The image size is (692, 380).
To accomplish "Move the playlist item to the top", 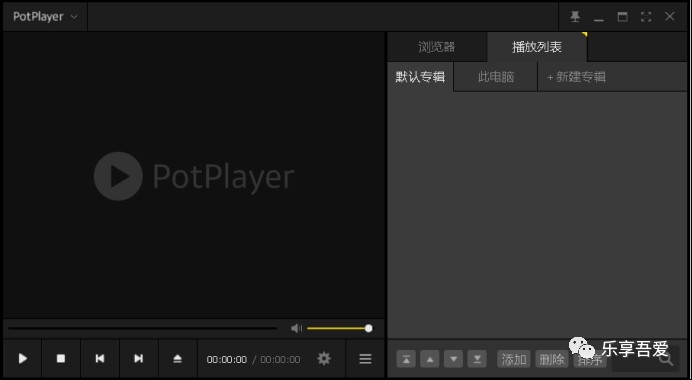I will pyautogui.click(x=406, y=359).
